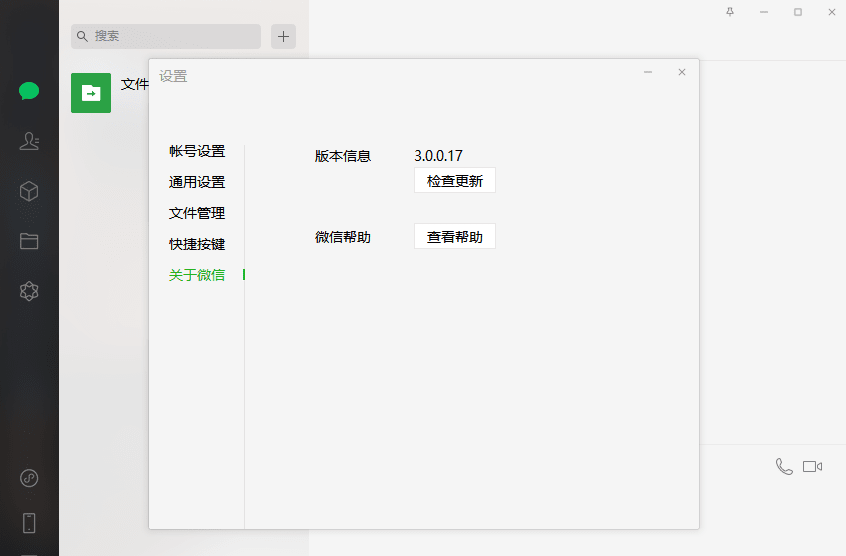Start a video call with camera icon
Screen dimensions: 846x556
812,466
